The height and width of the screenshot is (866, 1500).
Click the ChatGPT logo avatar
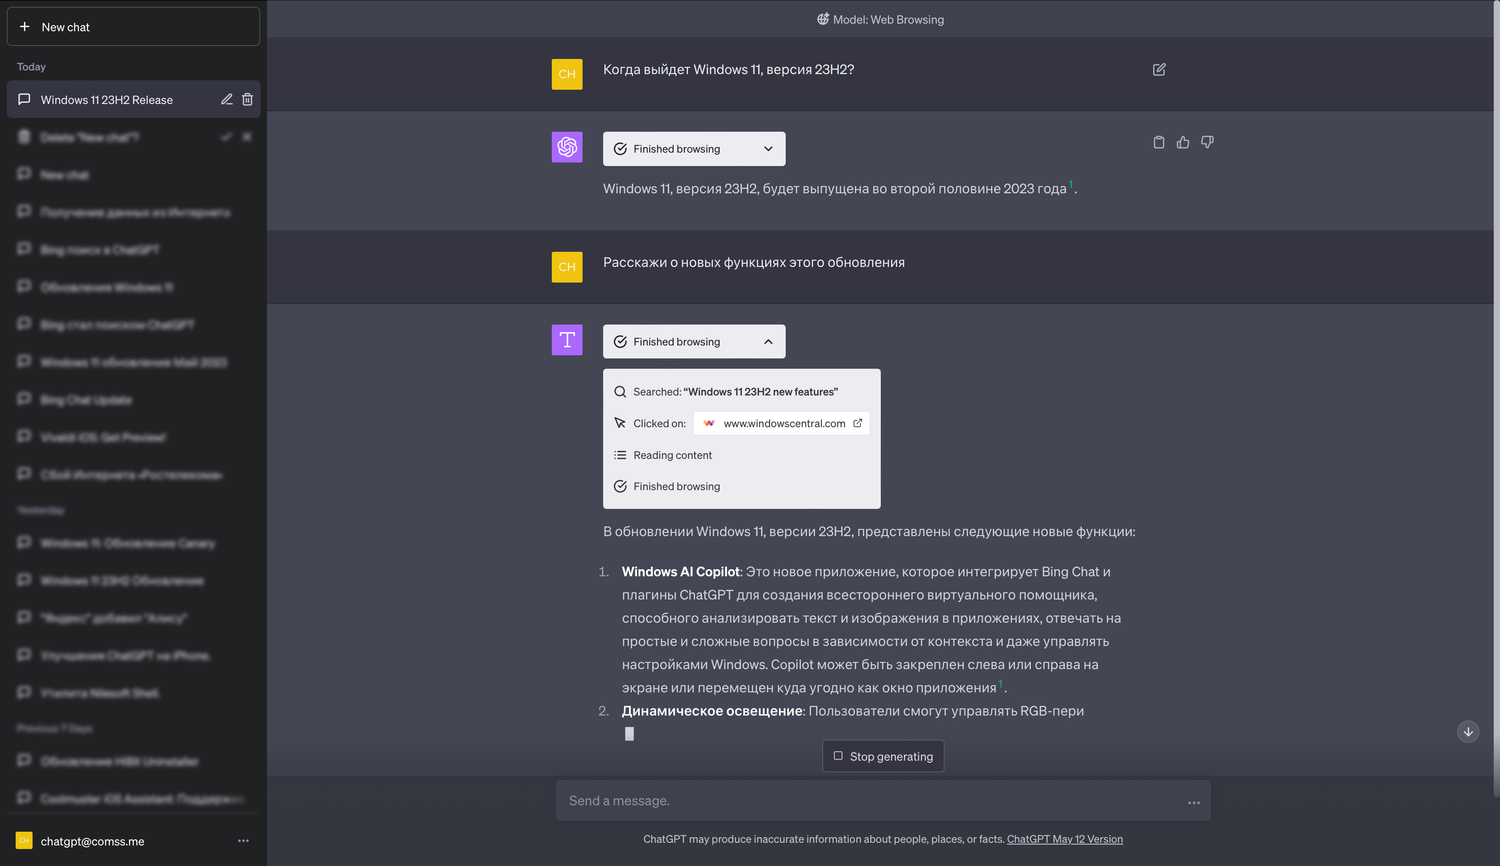(567, 147)
